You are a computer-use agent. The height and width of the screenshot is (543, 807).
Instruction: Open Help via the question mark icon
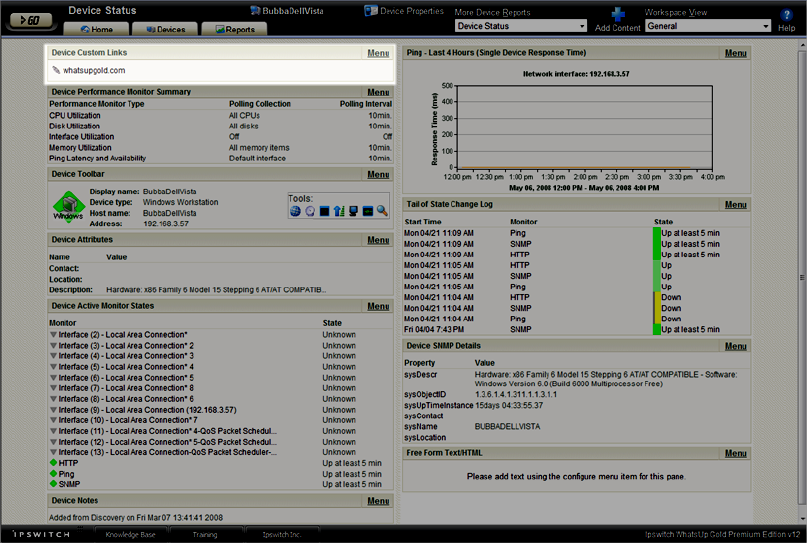(787, 14)
